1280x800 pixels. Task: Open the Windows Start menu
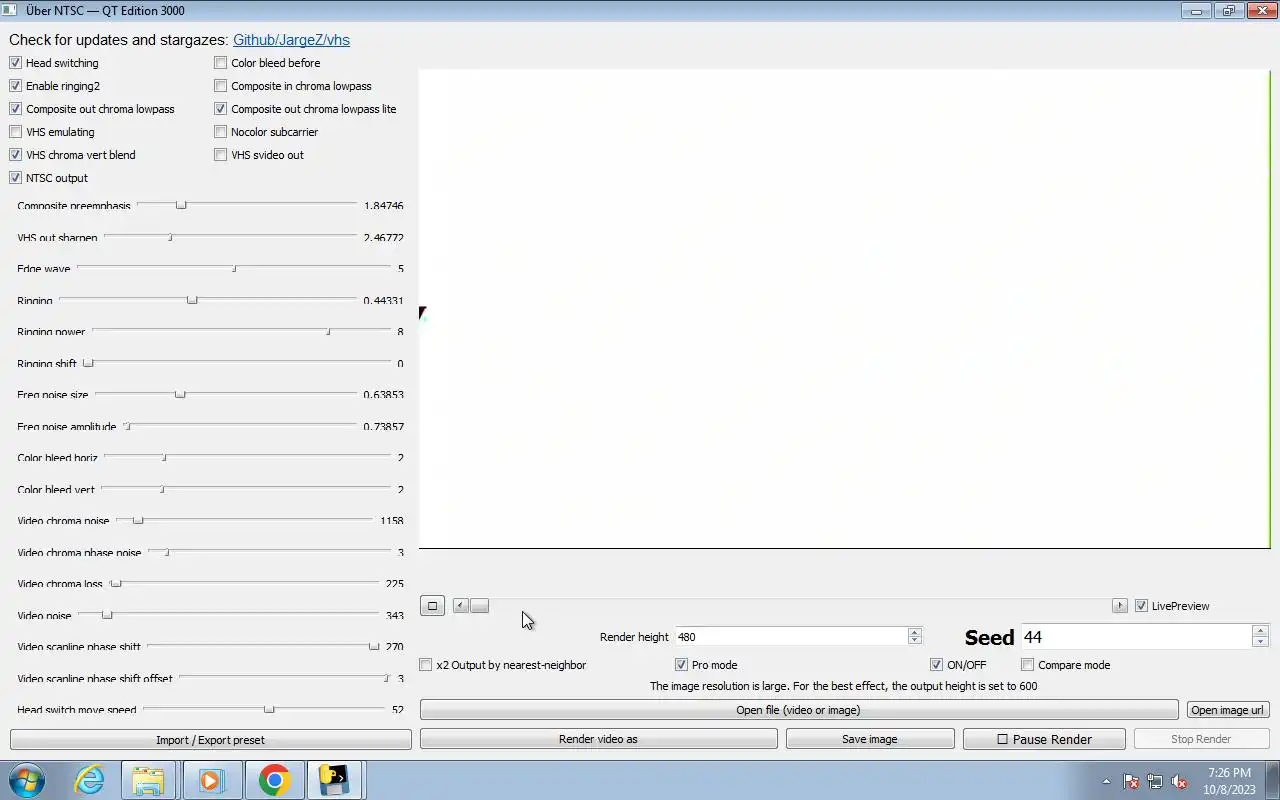27,780
